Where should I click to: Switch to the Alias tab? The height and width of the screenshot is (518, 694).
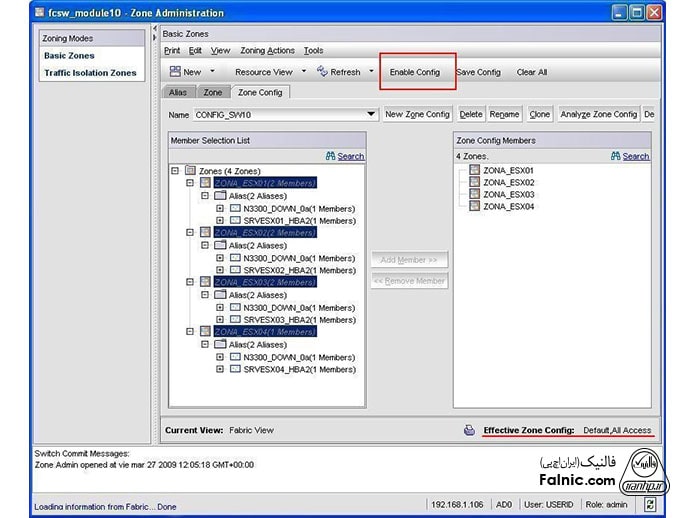coord(177,92)
